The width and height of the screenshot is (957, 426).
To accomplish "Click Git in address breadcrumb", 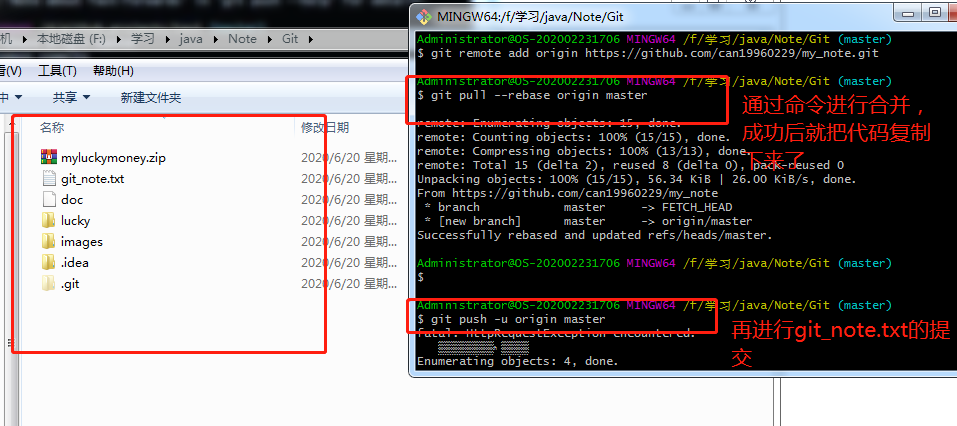I will (290, 39).
